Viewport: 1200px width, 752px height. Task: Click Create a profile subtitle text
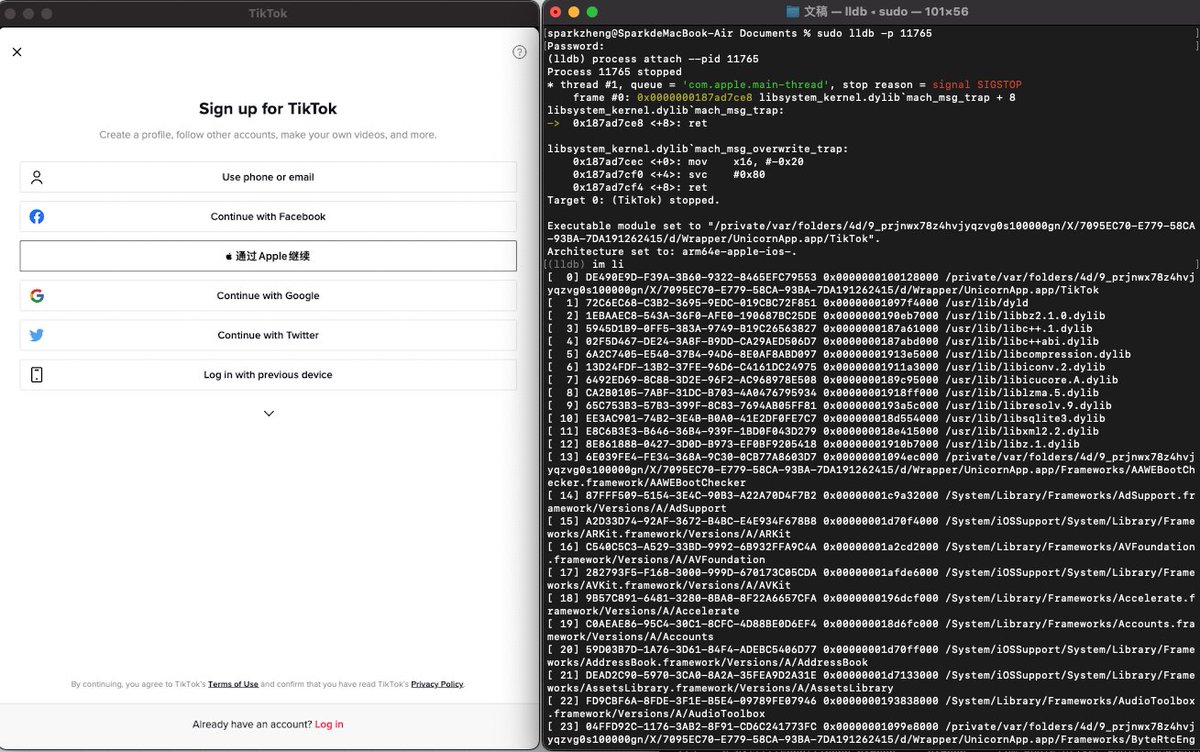click(268, 135)
